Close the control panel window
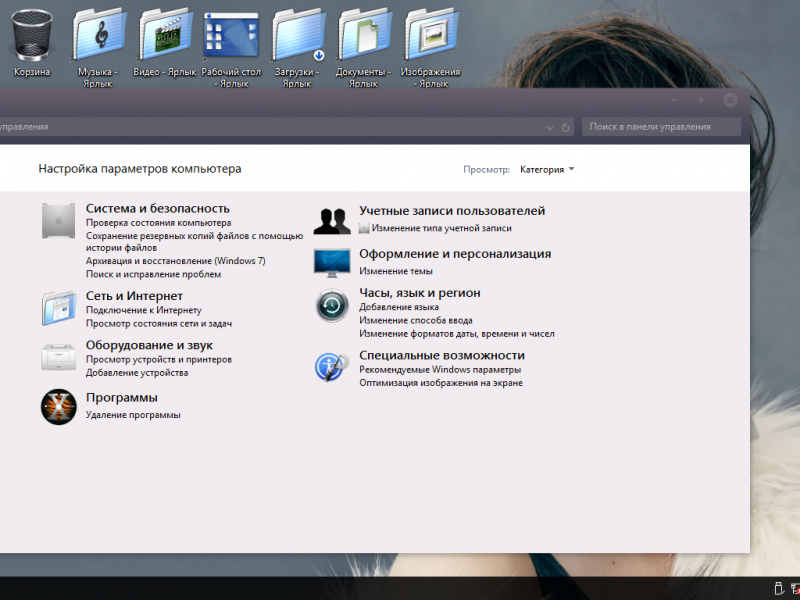800x600 pixels. [x=730, y=100]
